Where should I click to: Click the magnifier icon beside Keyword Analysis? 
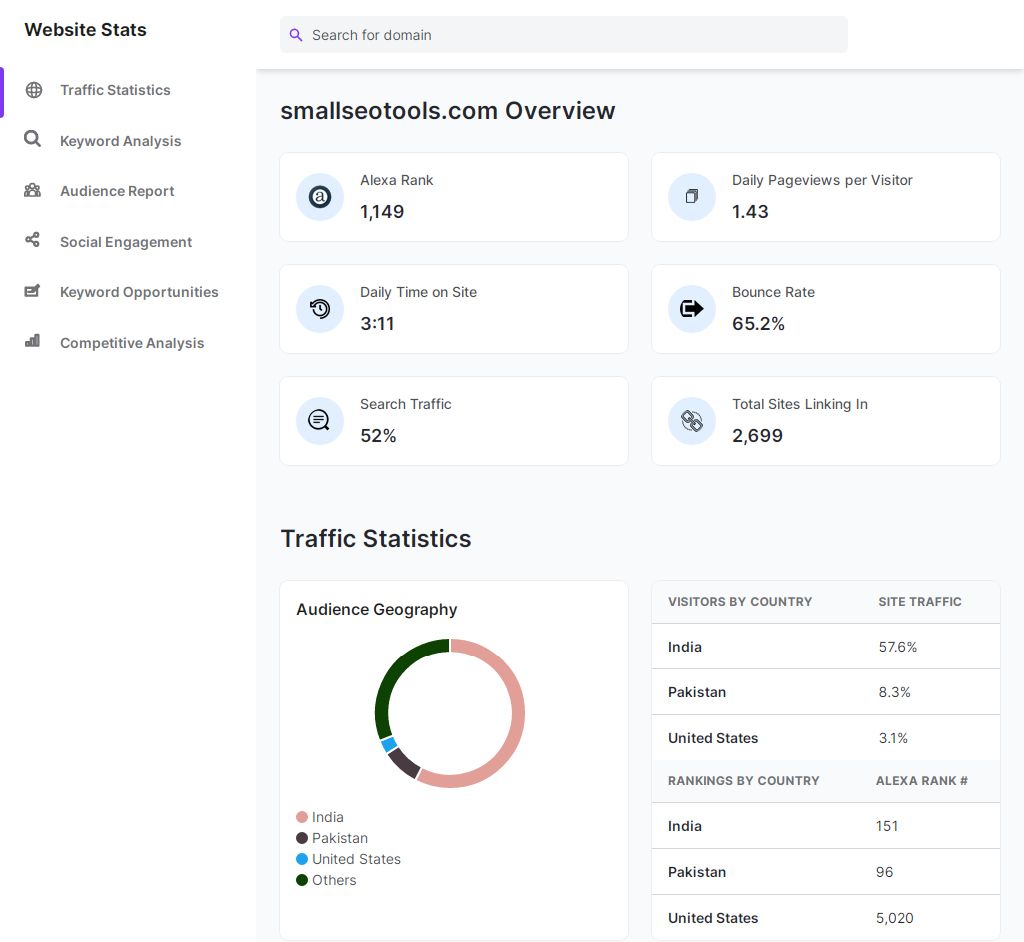[x=33, y=139]
